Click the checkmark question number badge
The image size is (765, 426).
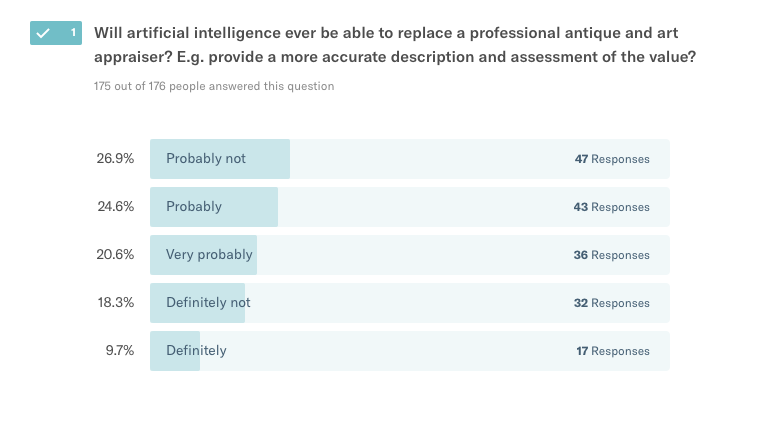pyautogui.click(x=56, y=32)
